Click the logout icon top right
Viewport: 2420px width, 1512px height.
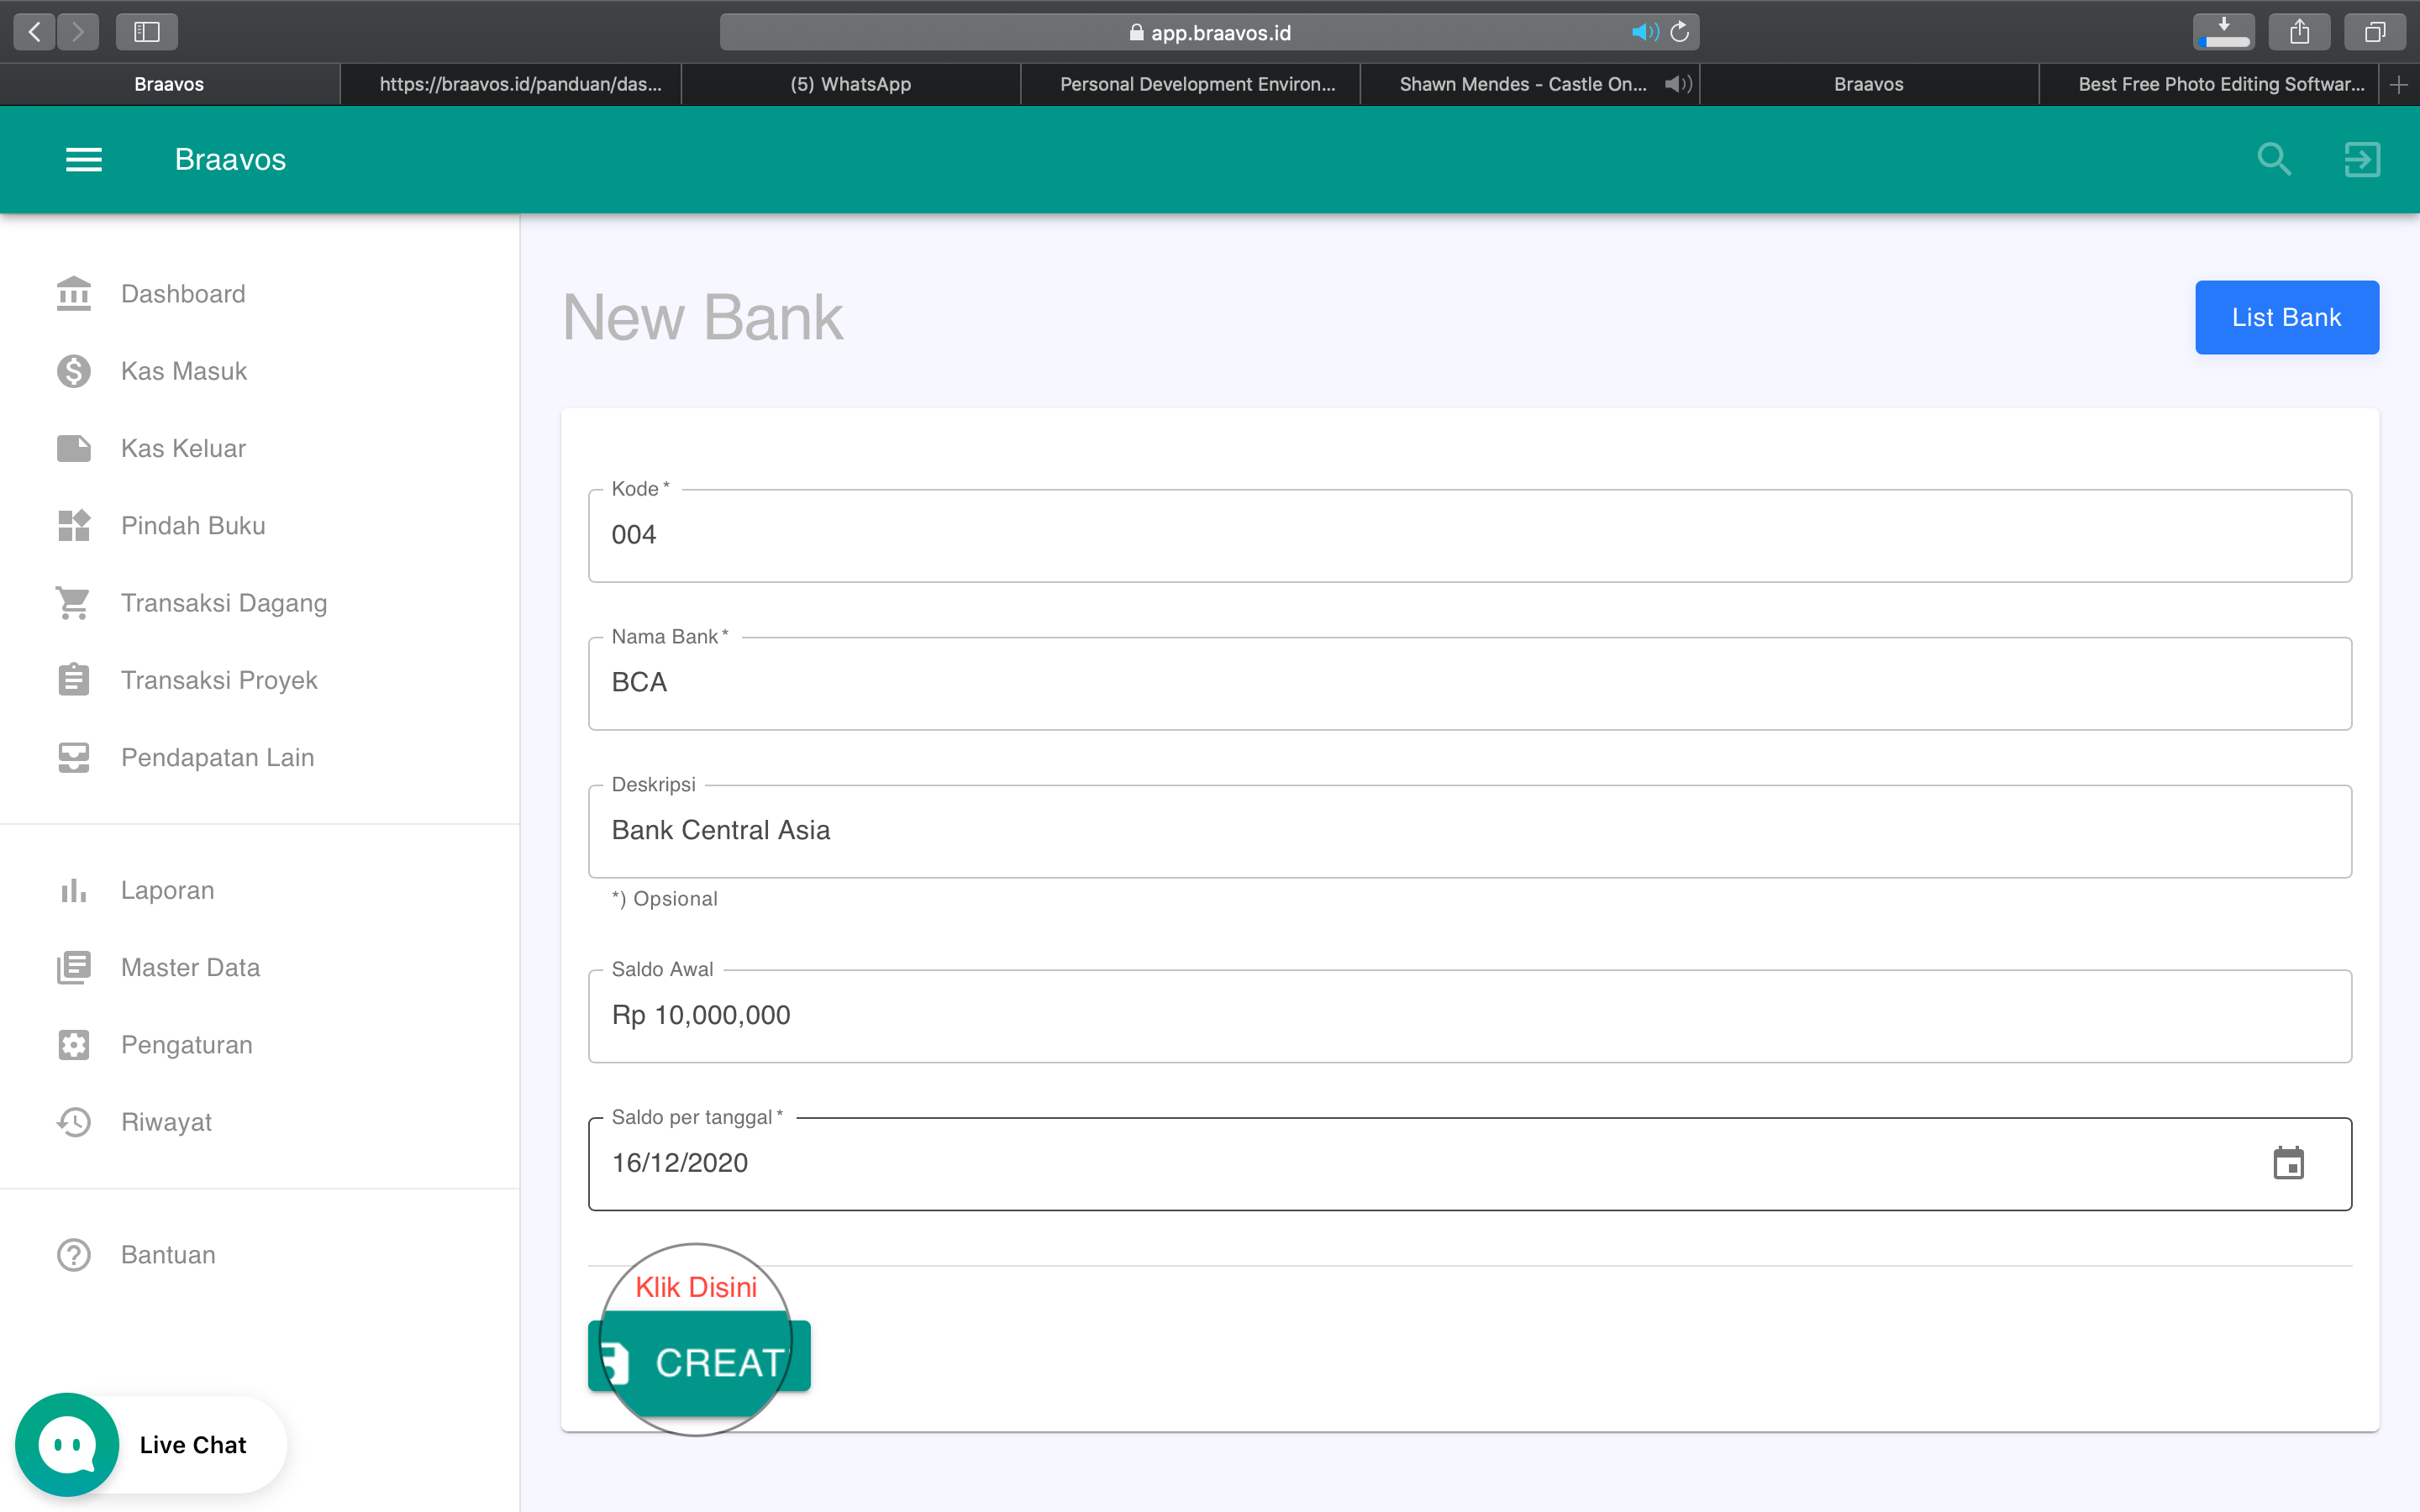point(2361,159)
